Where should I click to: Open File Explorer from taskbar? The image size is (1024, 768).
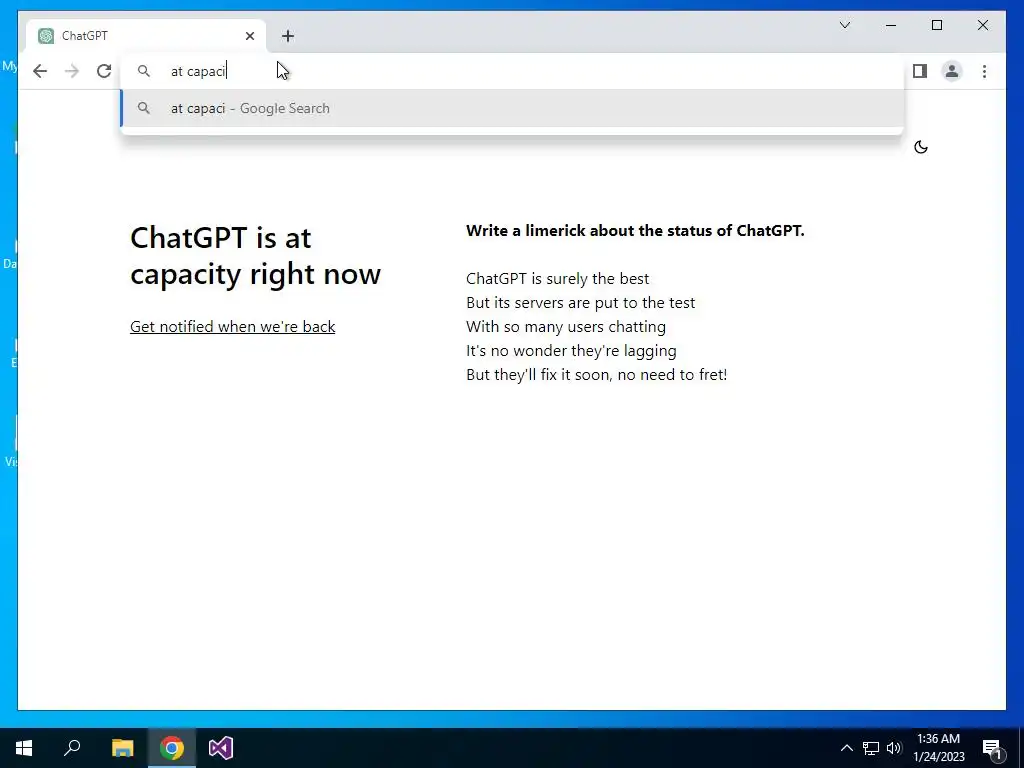tap(122, 748)
